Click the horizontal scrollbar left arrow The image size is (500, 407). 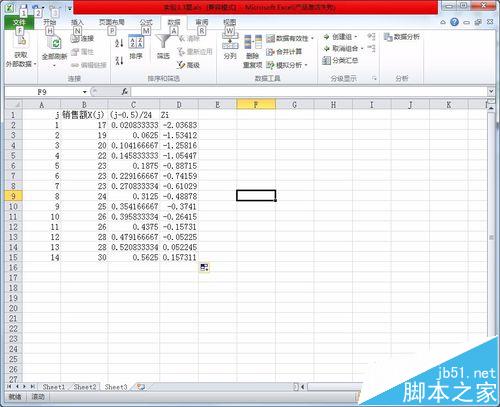click(x=303, y=387)
